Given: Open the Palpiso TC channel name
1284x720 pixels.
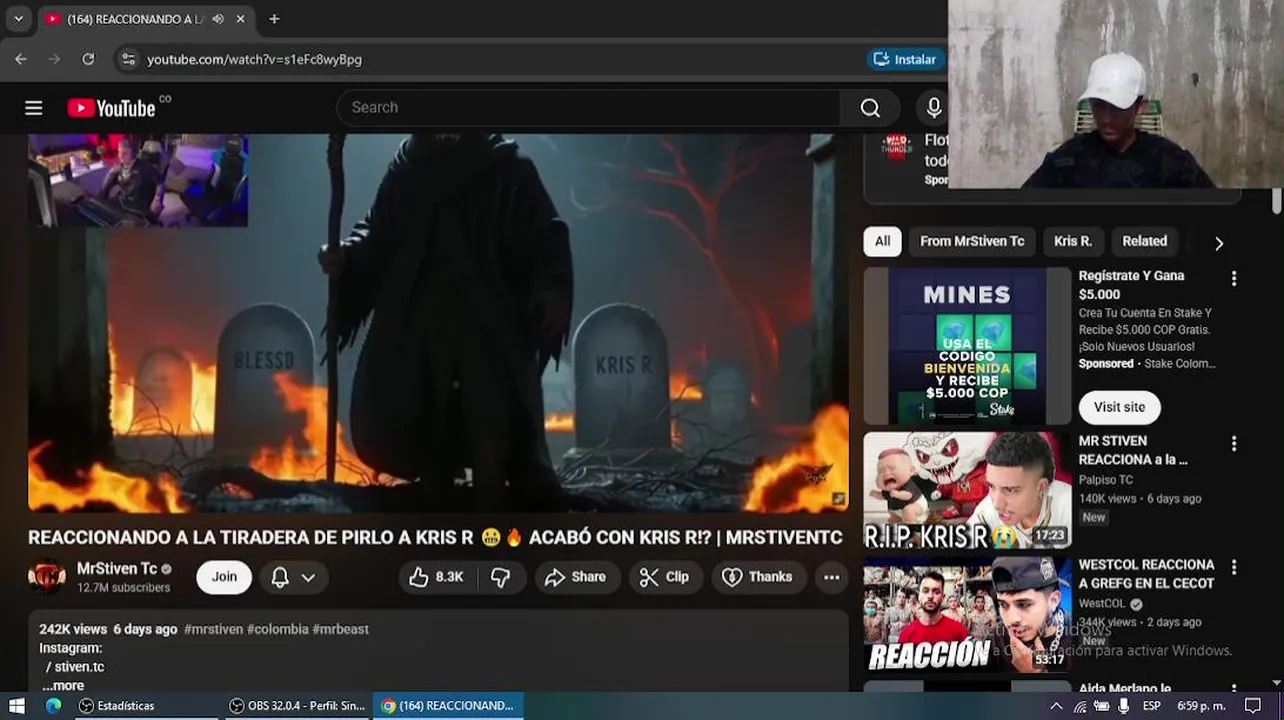Looking at the screenshot, I should click(1105, 480).
